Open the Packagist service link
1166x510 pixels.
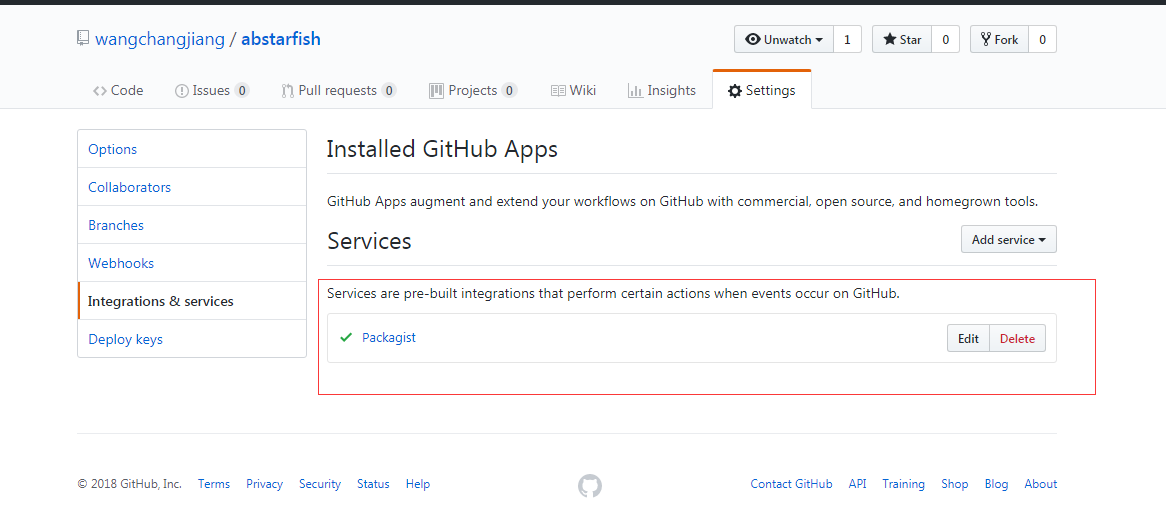point(388,338)
